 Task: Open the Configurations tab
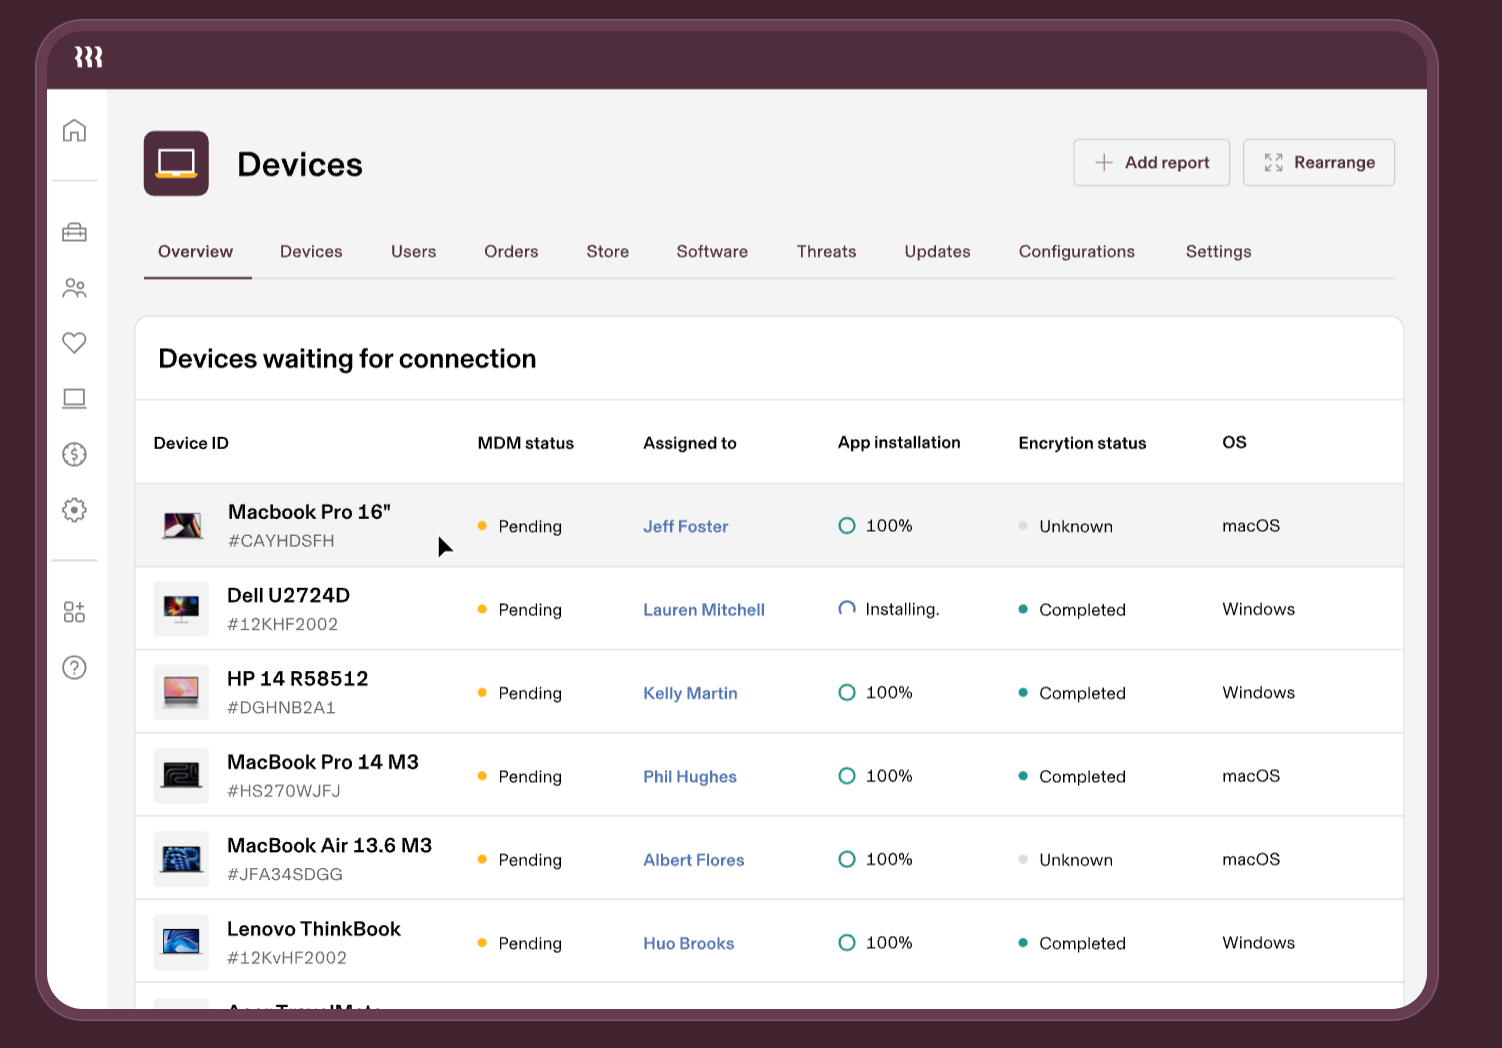[x=1076, y=251]
